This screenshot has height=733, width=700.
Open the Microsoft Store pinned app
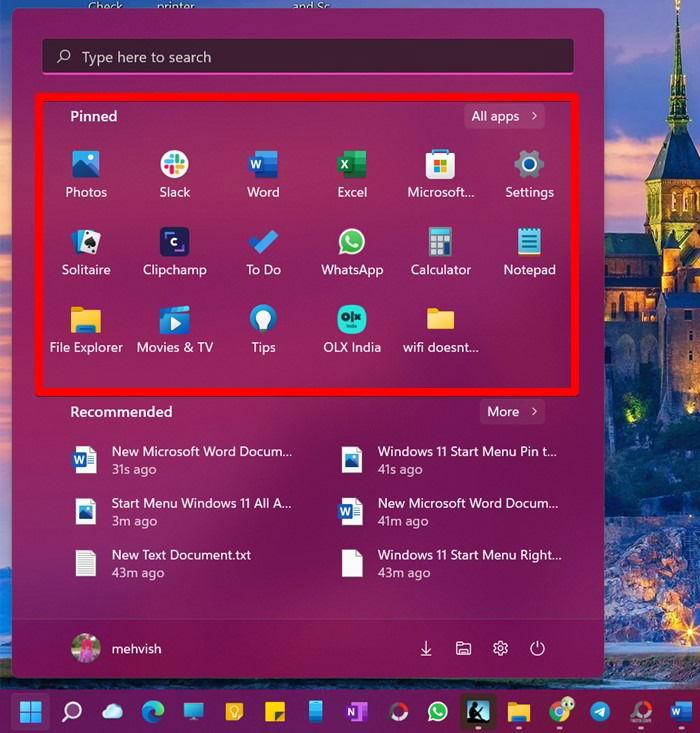coord(440,174)
